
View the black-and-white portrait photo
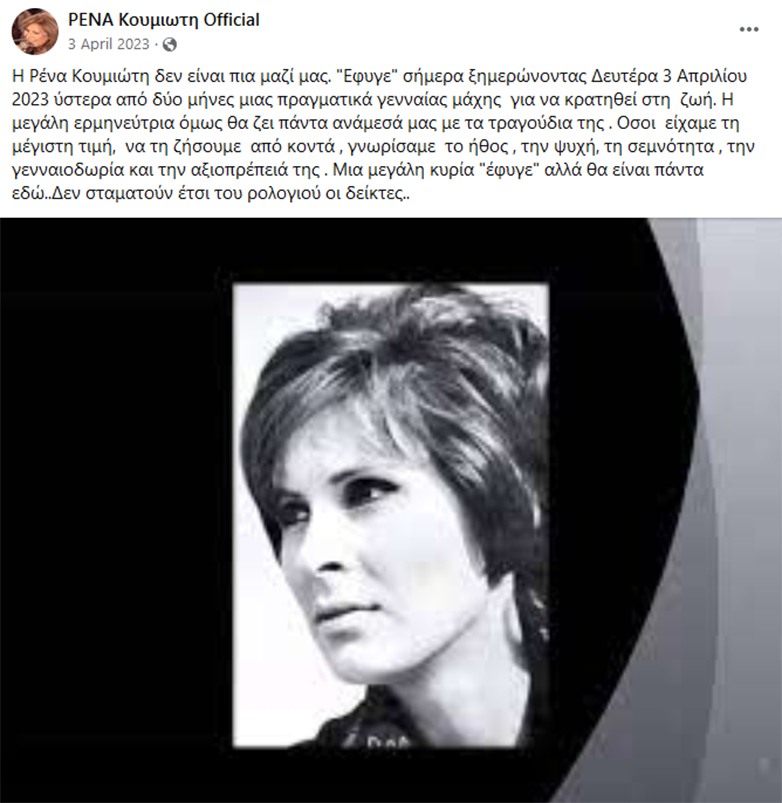391,514
